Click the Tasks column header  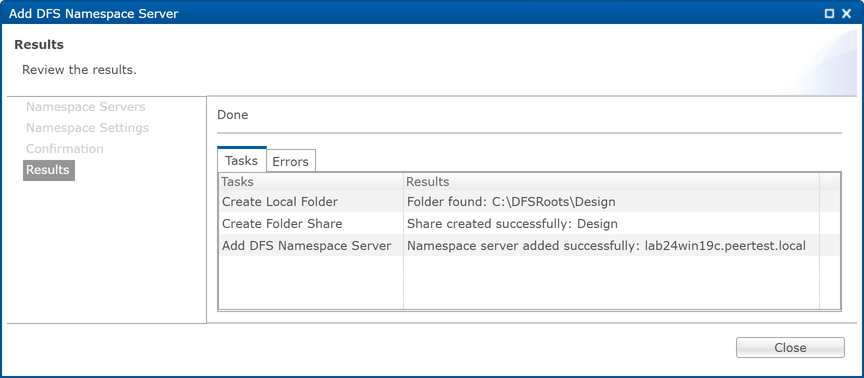click(x=311, y=181)
